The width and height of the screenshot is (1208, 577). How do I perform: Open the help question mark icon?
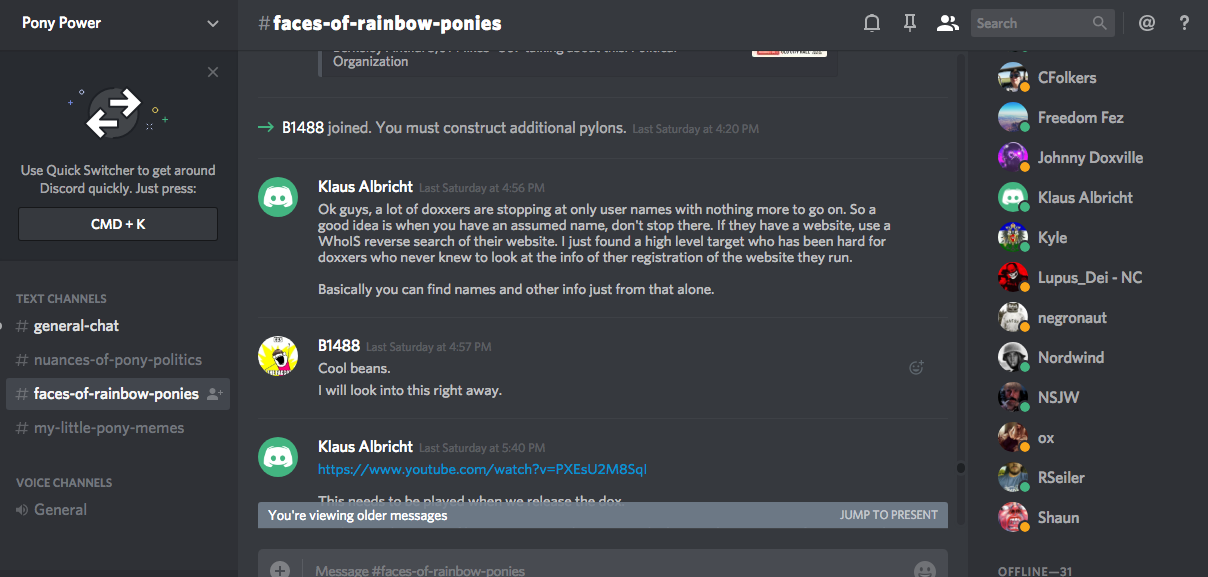tap(1185, 23)
